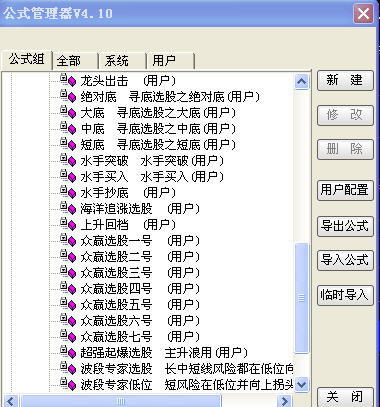Switch to the 公式组 tab
380x407 pixels.
[26, 60]
